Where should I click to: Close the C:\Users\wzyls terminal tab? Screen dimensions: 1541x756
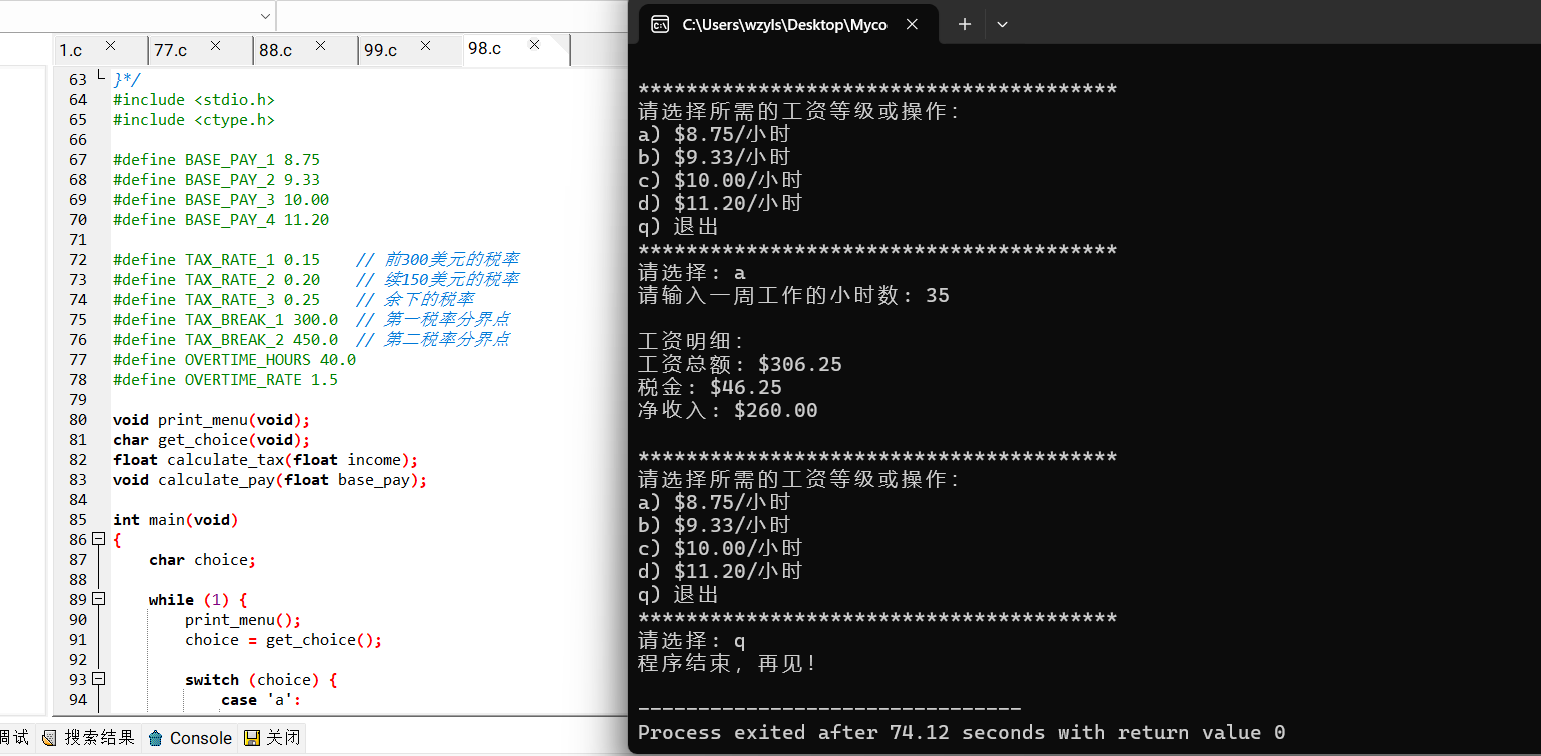click(912, 25)
